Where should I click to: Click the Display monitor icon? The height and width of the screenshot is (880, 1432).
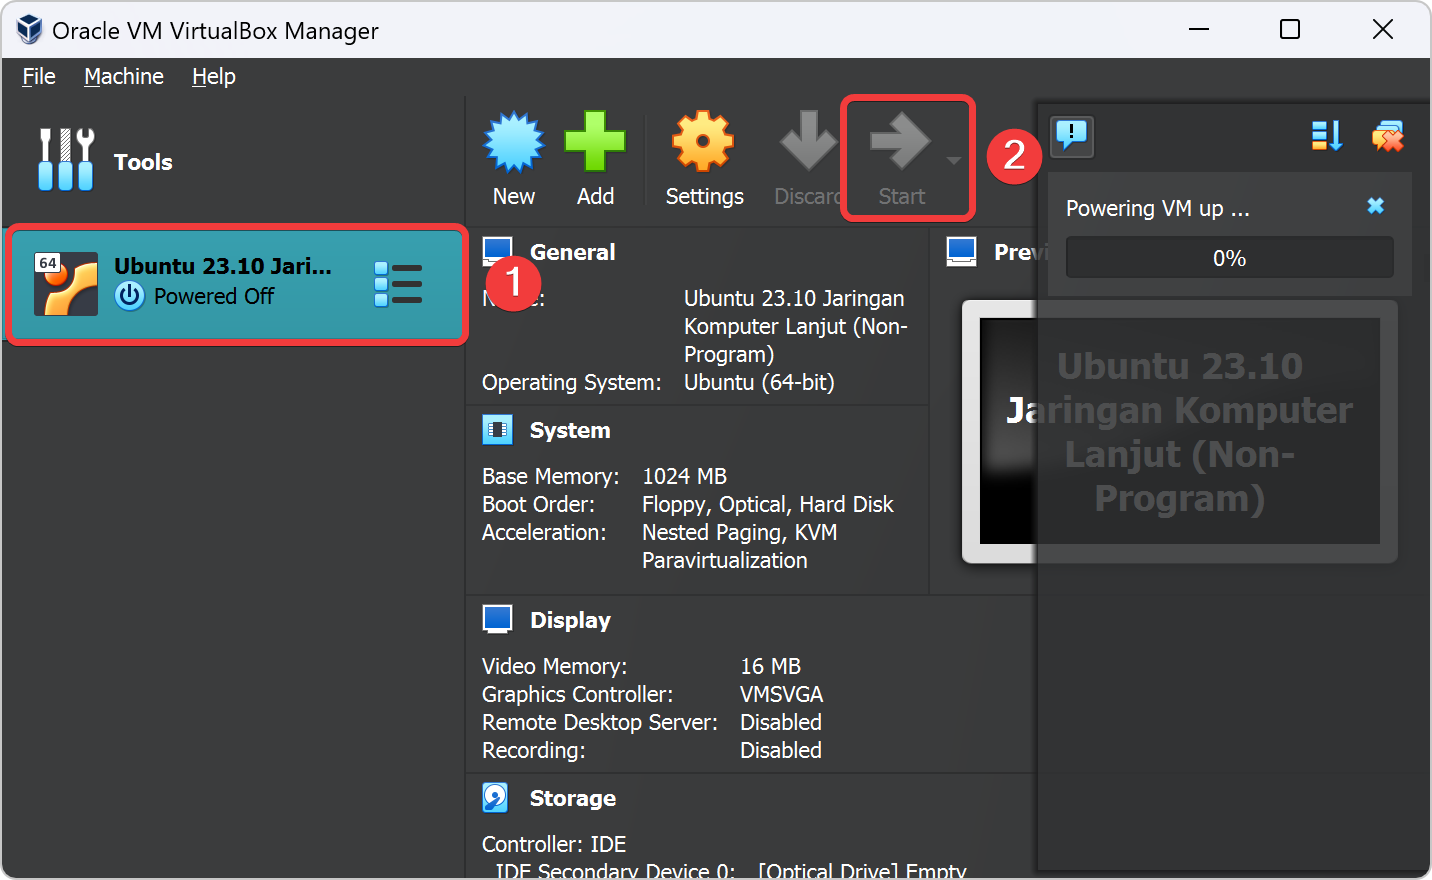(497, 619)
